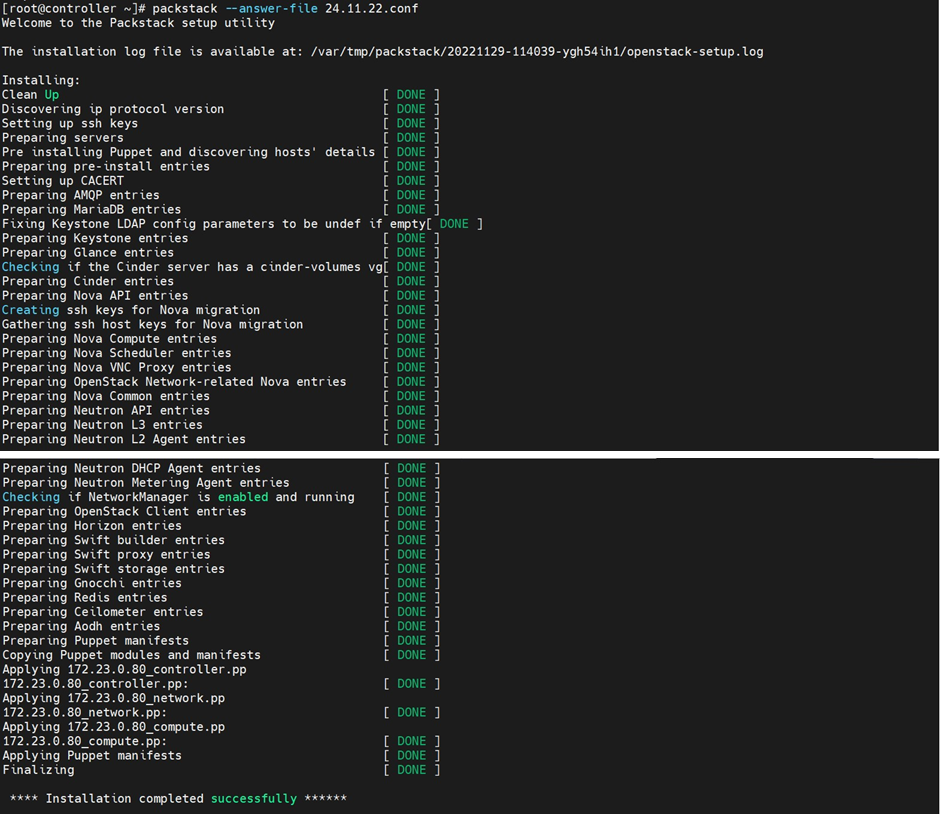Image resolution: width=940 pixels, height=814 pixels.
Task: Click 'Preparing Neutron L2 Agent entries' line
Action: pyautogui.click(x=124, y=440)
